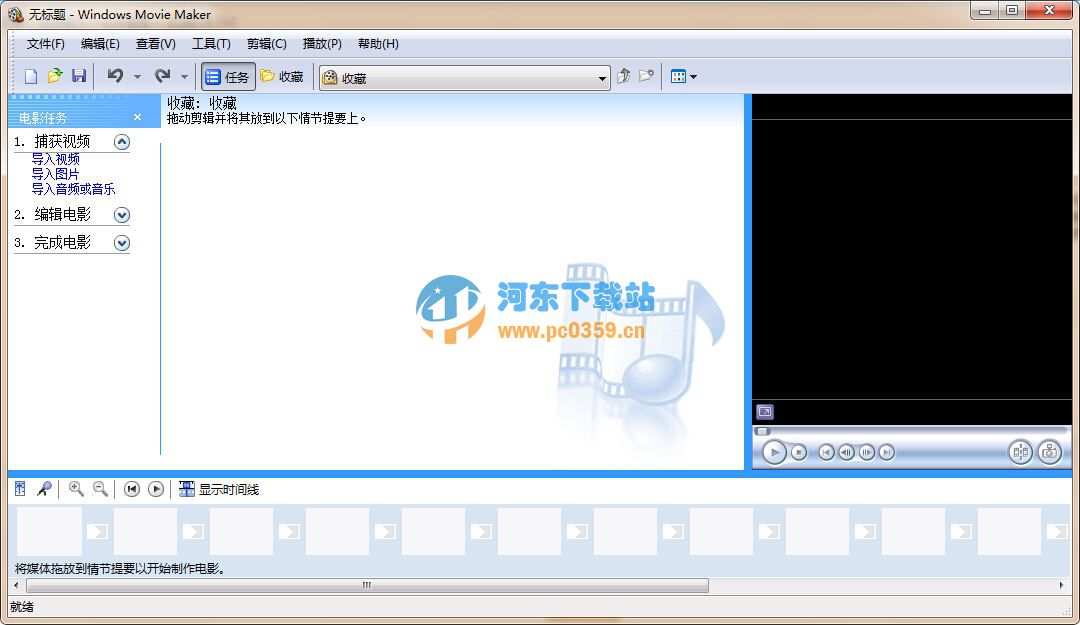Click the 导入视频 link
The width and height of the screenshot is (1080, 625).
tap(55, 159)
